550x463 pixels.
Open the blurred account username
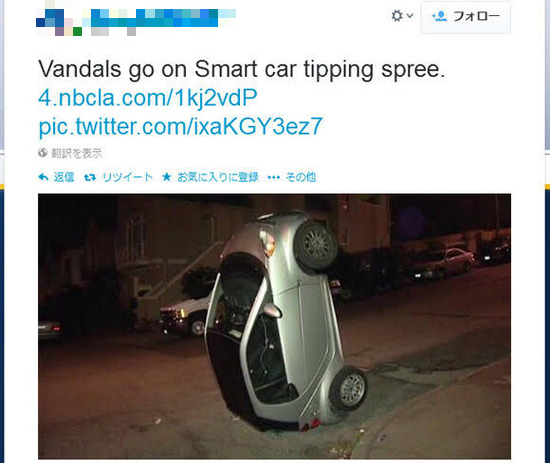163,18
